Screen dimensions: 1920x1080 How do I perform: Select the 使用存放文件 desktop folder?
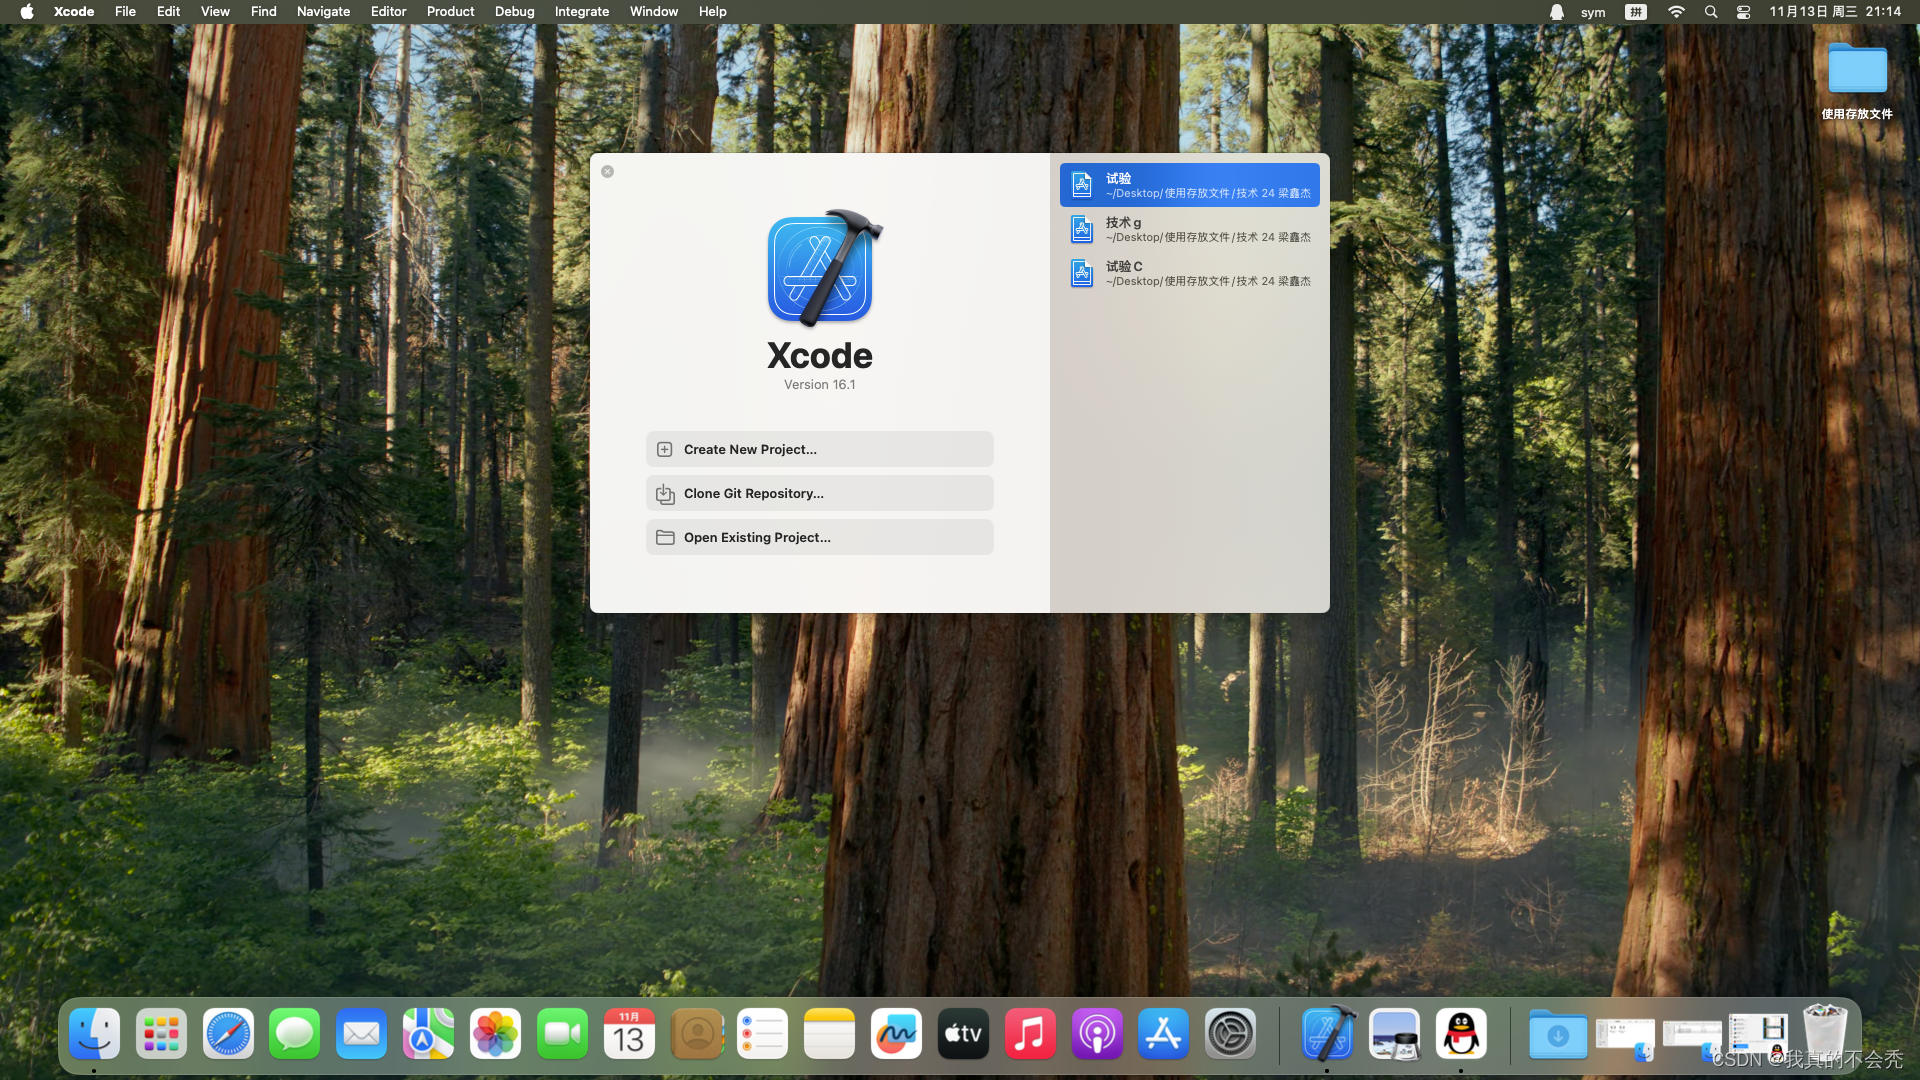tap(1857, 80)
